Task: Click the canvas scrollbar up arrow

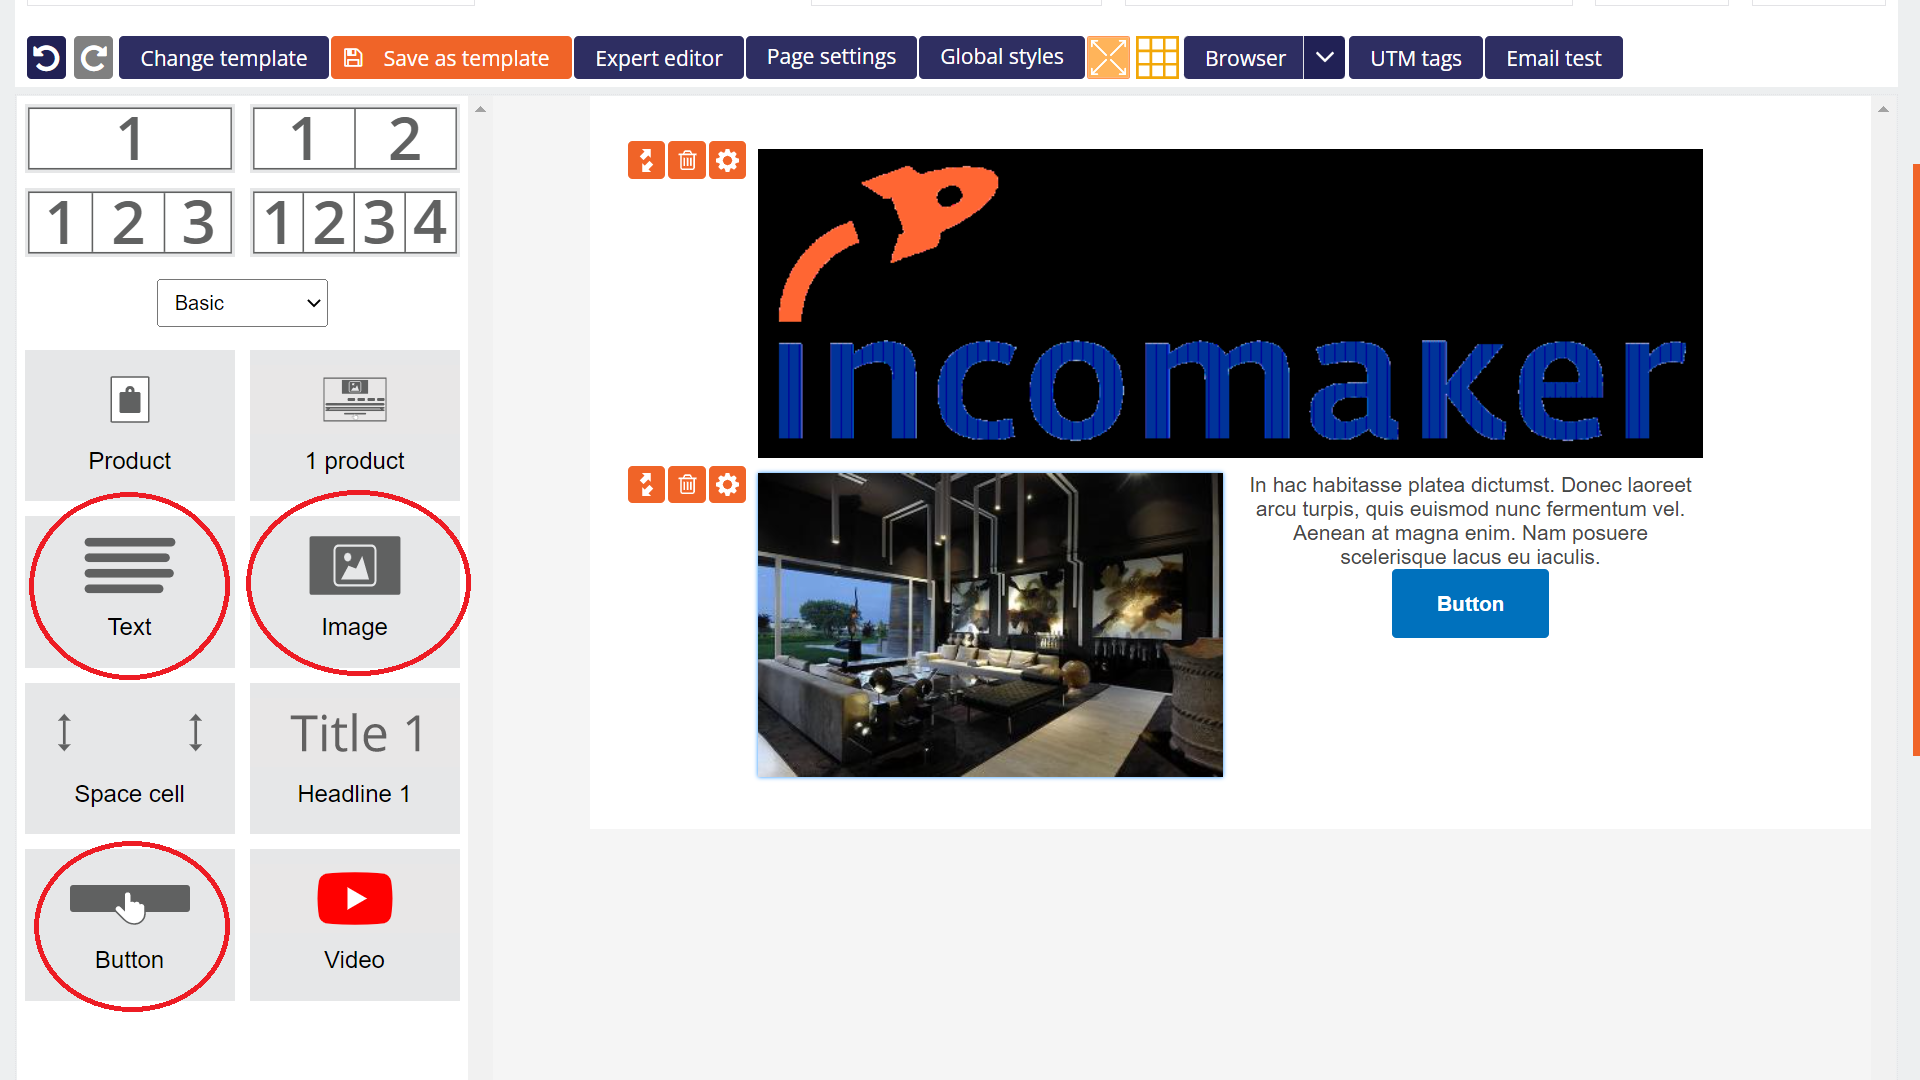Action: (1883, 109)
